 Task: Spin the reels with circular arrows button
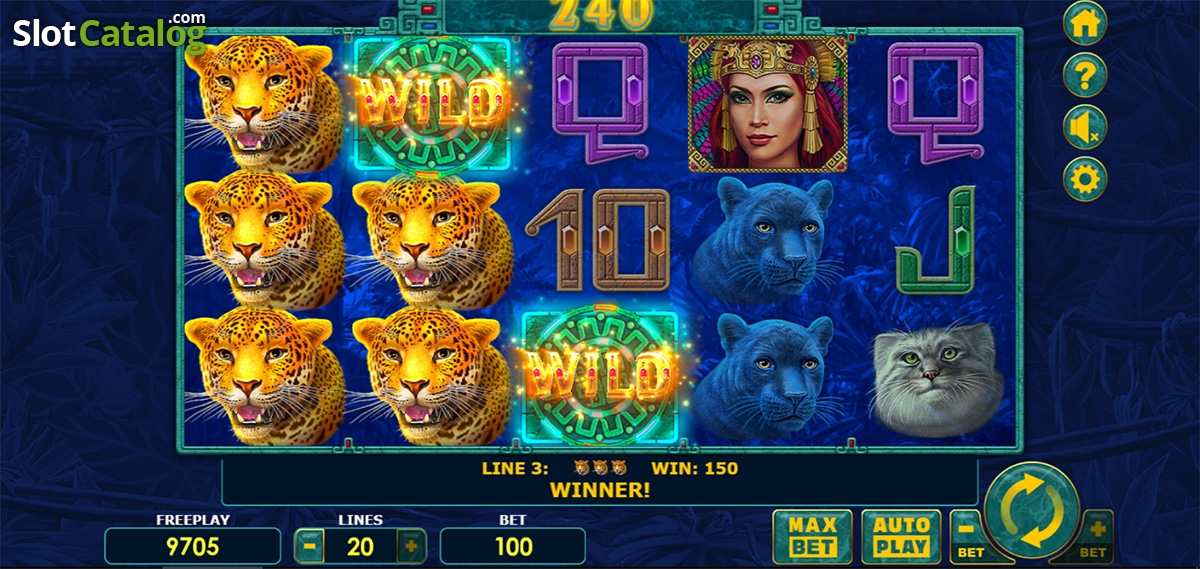(x=1032, y=511)
